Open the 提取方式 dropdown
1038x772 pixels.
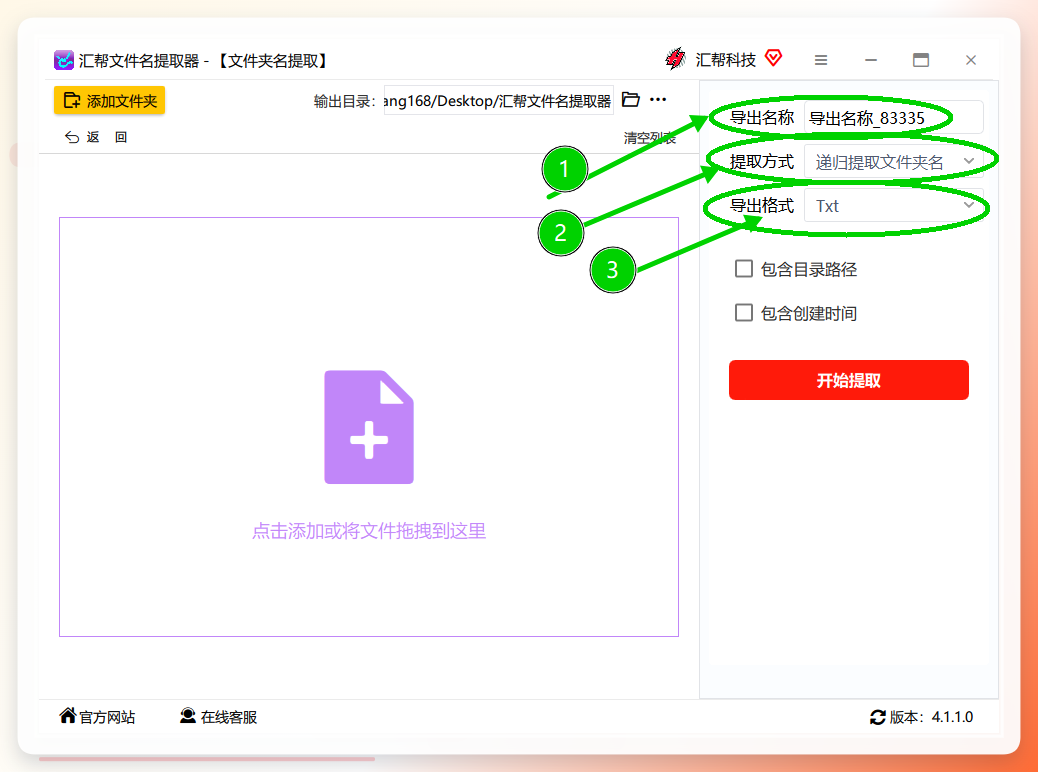(x=893, y=162)
